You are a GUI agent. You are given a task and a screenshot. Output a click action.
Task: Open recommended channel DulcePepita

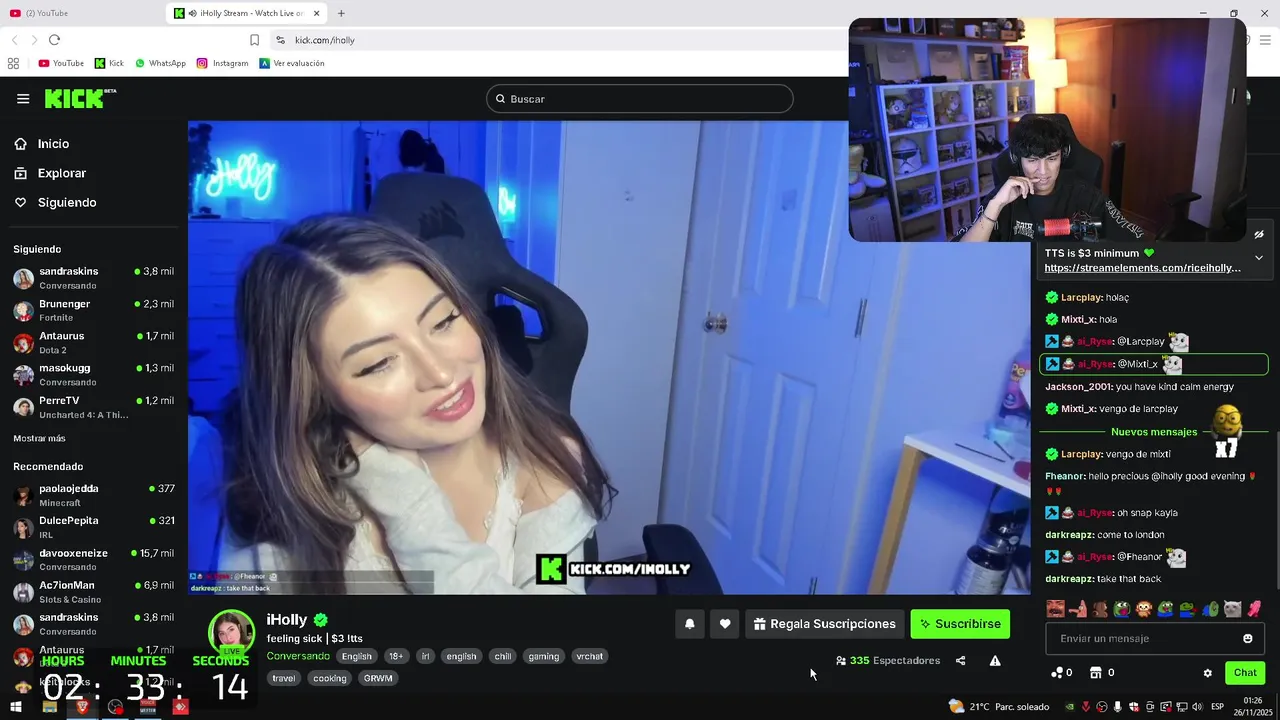[94, 527]
